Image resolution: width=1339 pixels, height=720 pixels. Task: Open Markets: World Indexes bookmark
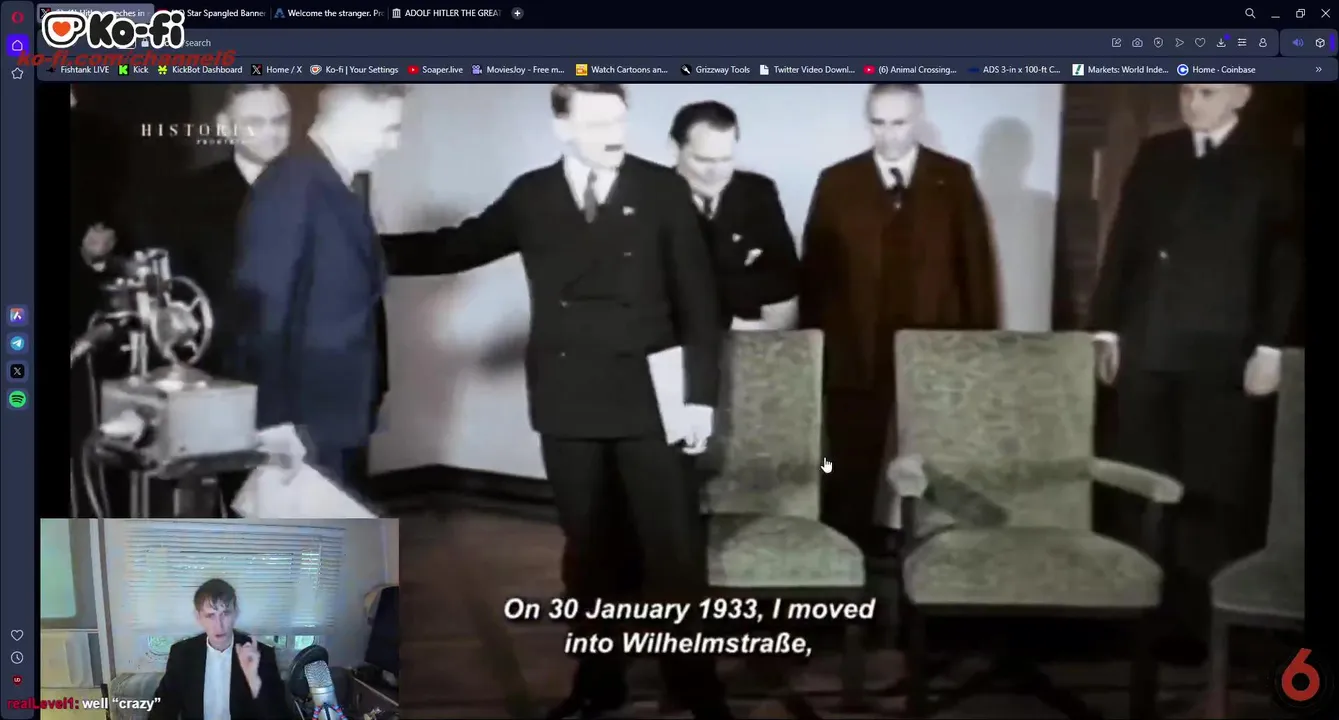tap(1120, 70)
